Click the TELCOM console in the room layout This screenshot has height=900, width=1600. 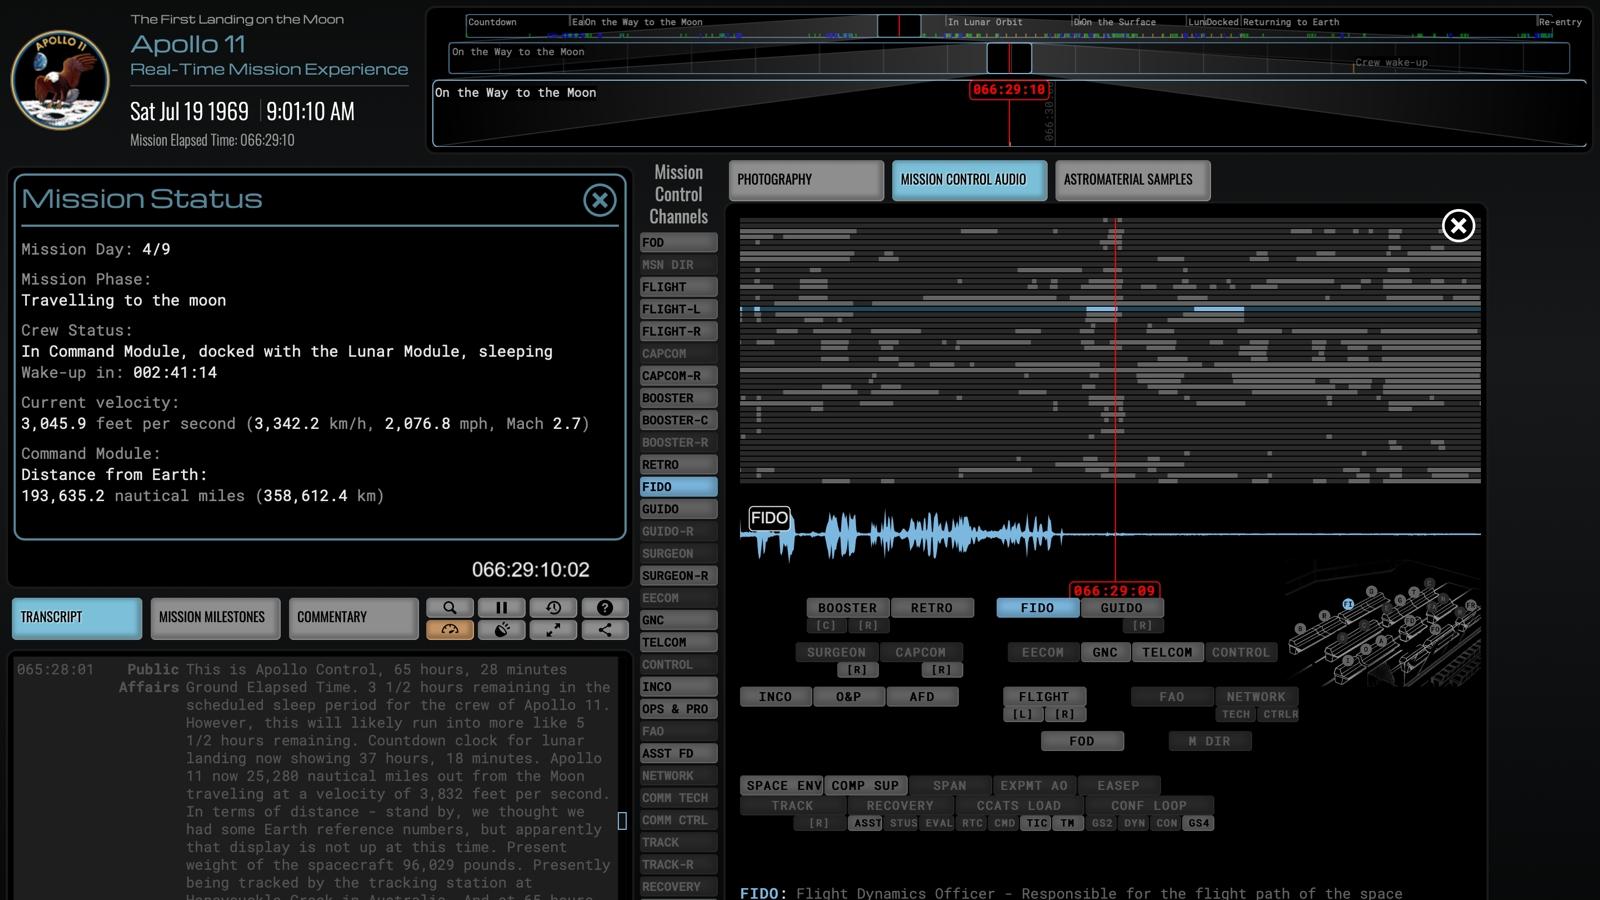point(1167,652)
